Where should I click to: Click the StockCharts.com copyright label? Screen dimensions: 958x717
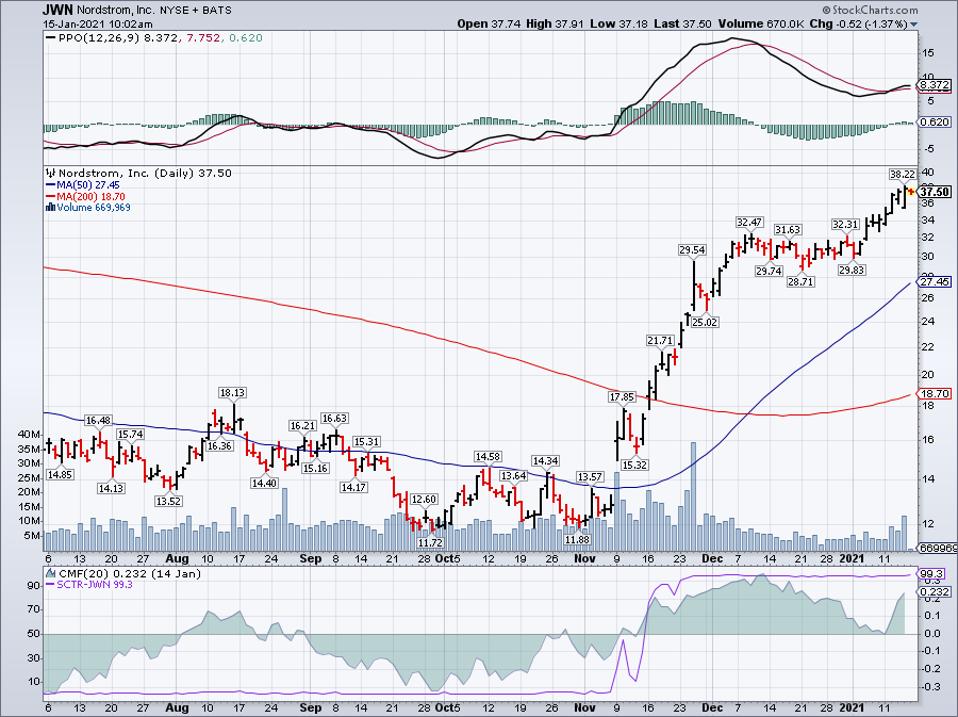[870, 10]
